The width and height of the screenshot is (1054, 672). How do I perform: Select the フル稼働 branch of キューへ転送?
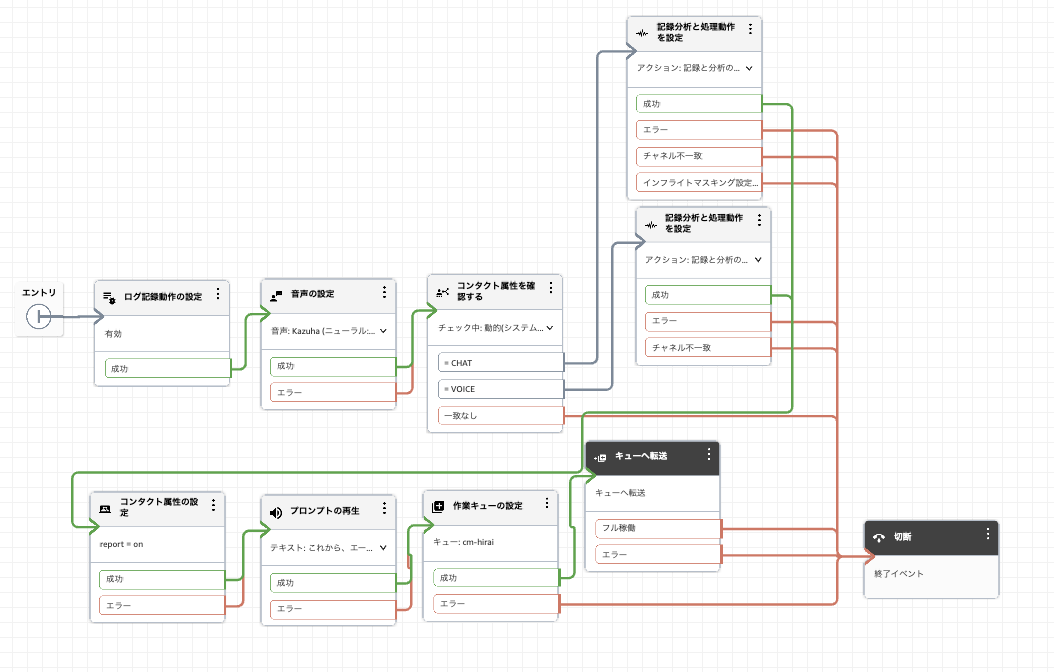pos(659,528)
